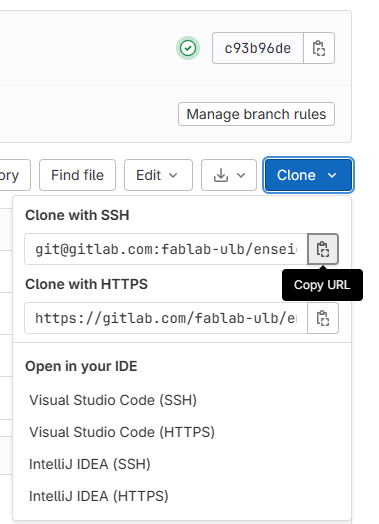
Task: Click the download source code icon
Action: [x=221, y=175]
